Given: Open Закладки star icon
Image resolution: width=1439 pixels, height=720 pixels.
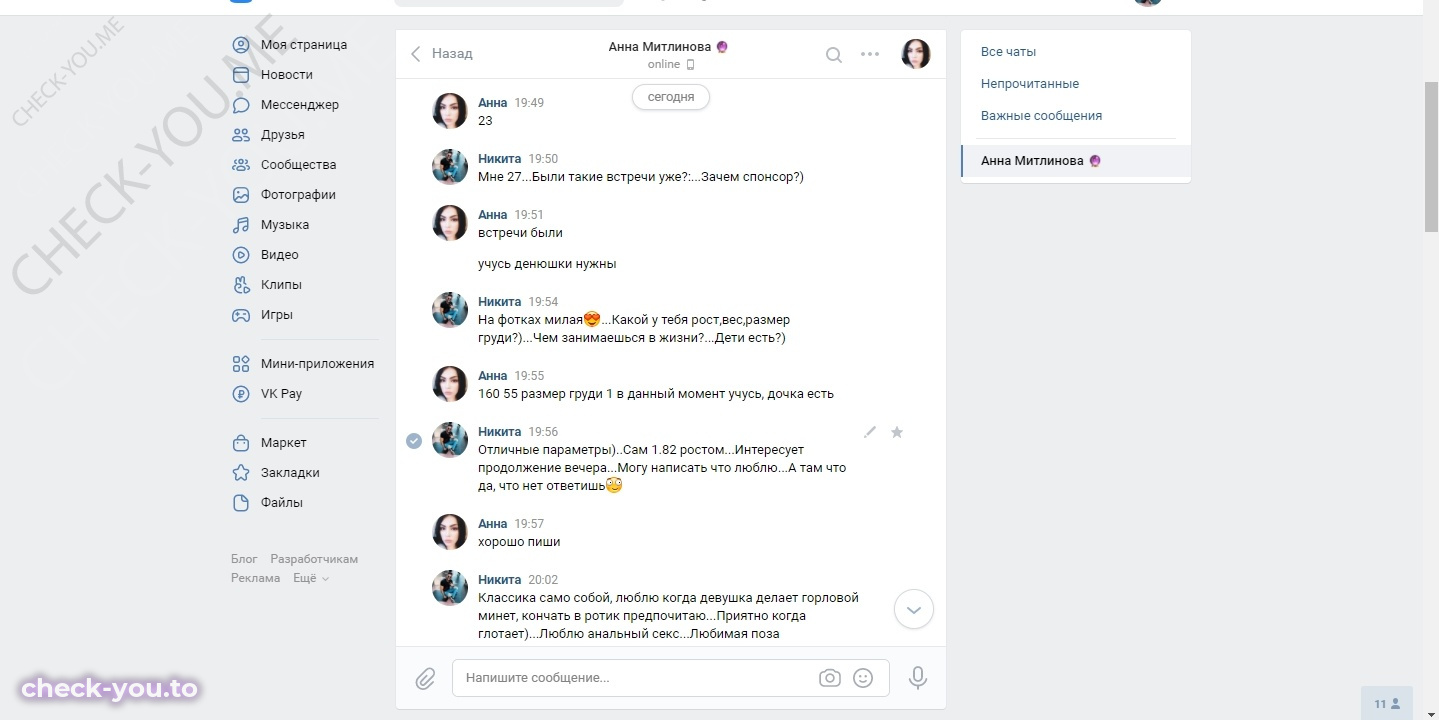Looking at the screenshot, I should coord(241,473).
